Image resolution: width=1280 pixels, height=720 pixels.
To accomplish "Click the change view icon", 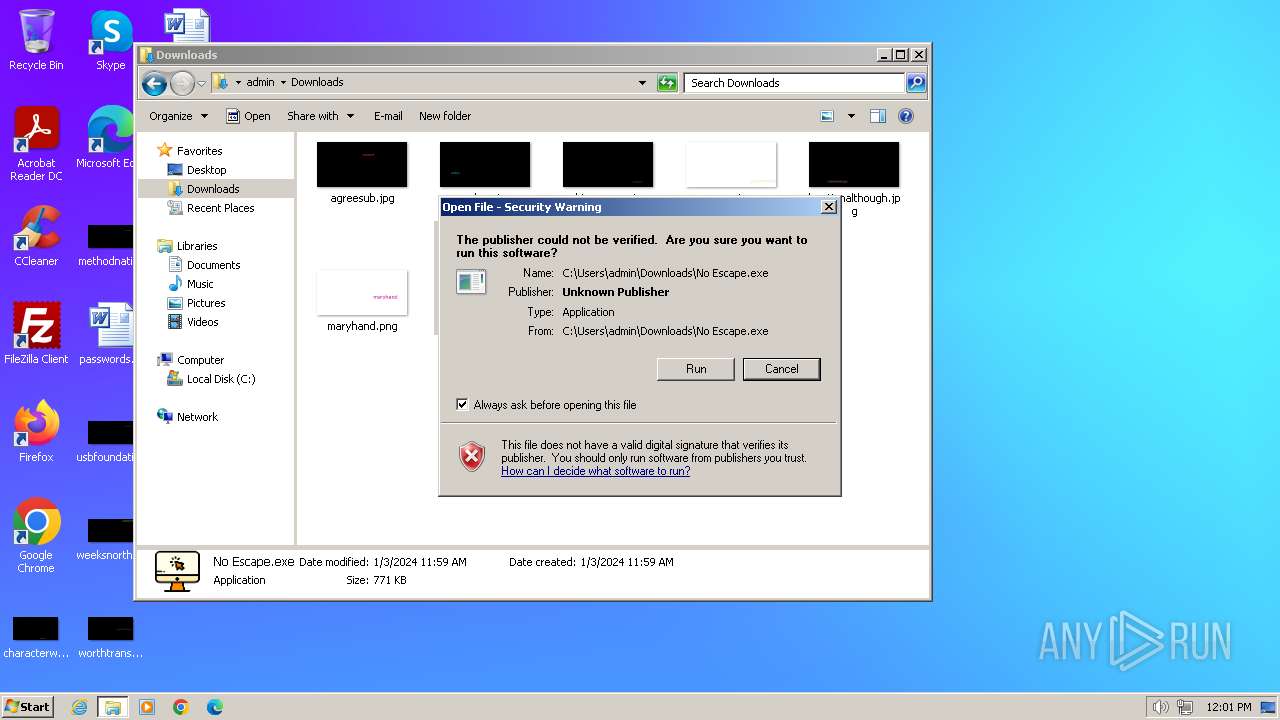I will [827, 116].
